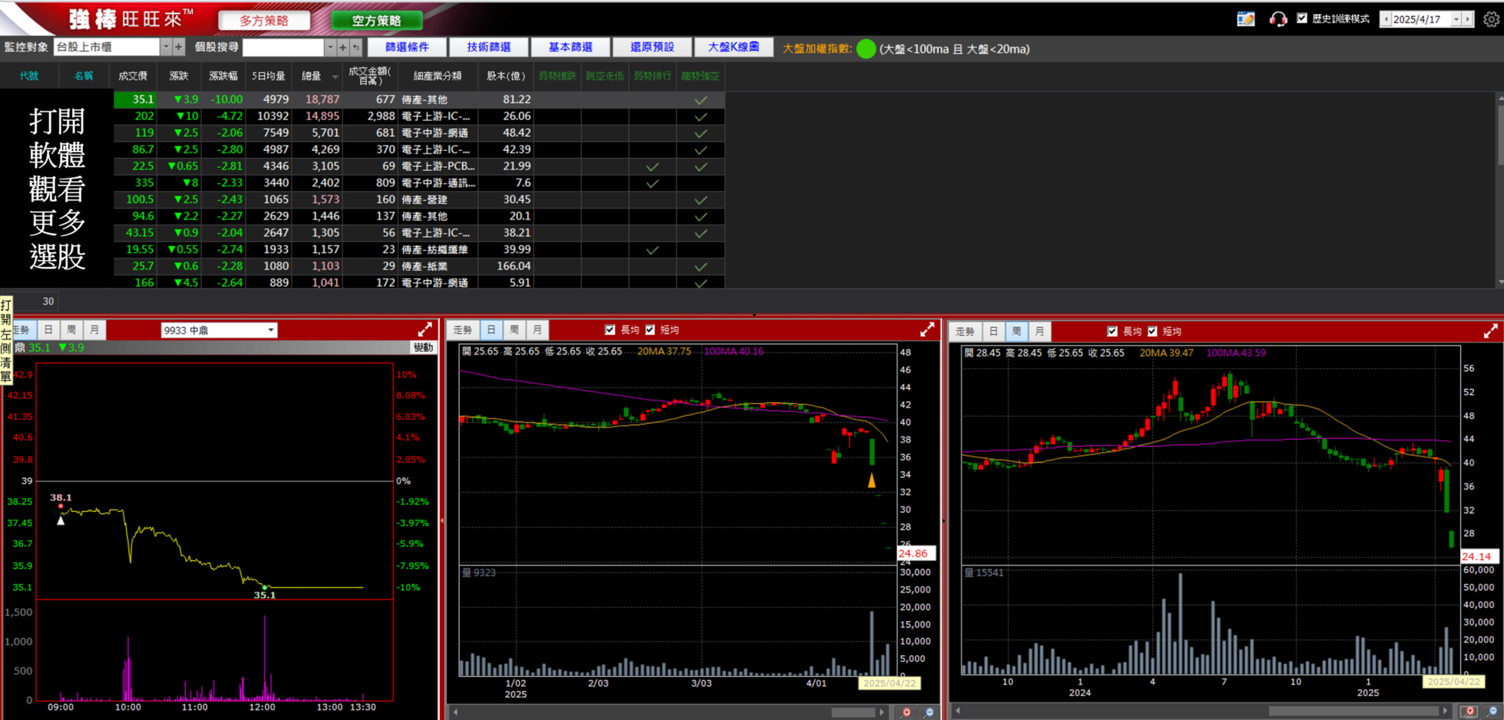
Task: Select the 走勢 tab in the middle chart panel
Action: pos(462,330)
